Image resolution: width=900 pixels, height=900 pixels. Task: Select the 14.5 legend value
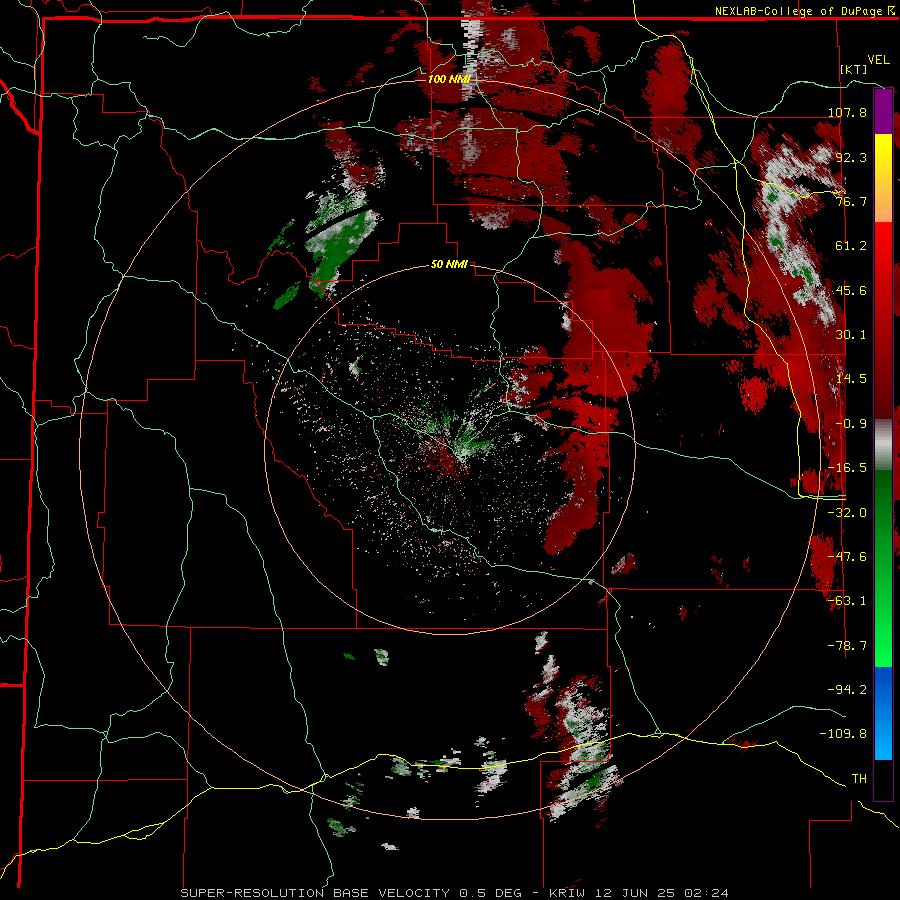click(x=851, y=379)
